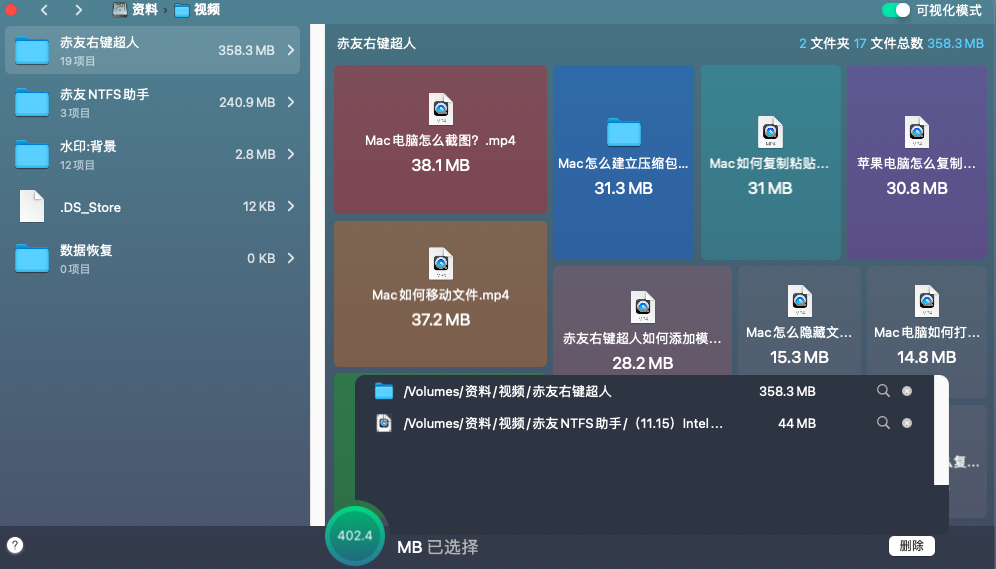Click the 2 文件夹 count text
The height and width of the screenshot is (569, 996).
coord(824,43)
